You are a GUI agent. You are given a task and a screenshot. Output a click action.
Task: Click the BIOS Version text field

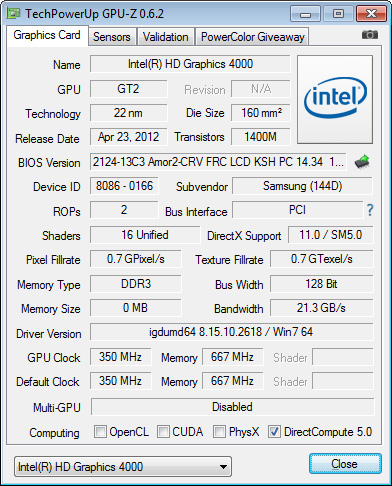tap(218, 162)
